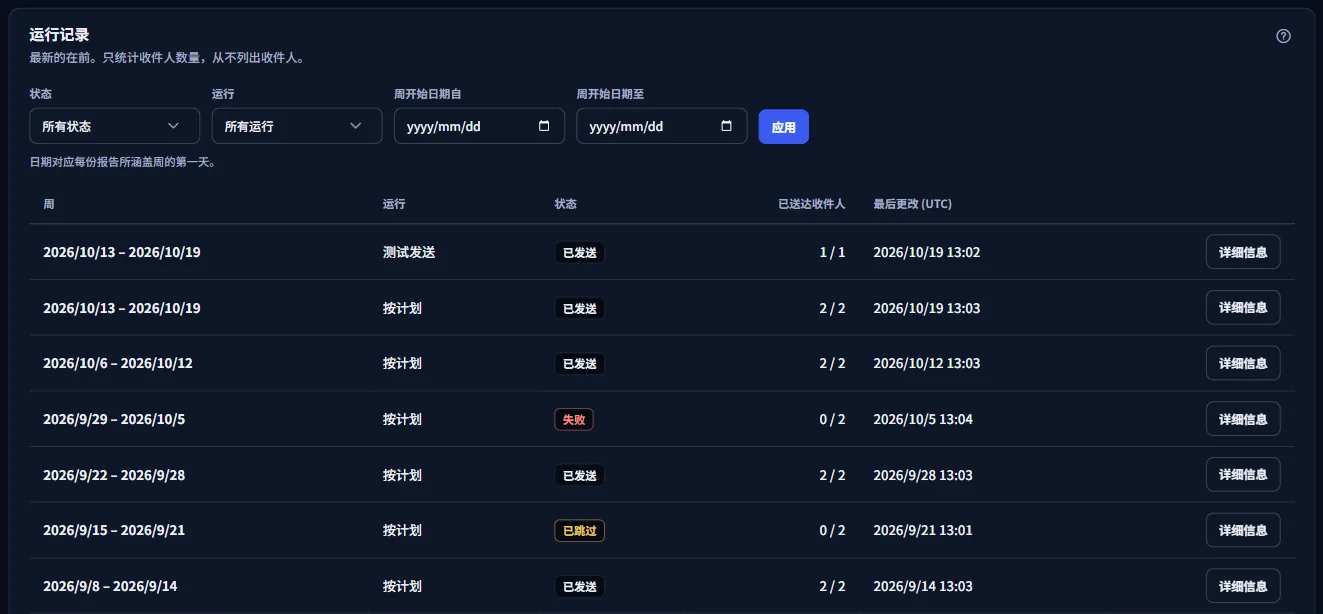The image size is (1323, 614).
Task: Open calendar picker in 周开始日期至 field
Action: [x=726, y=126]
